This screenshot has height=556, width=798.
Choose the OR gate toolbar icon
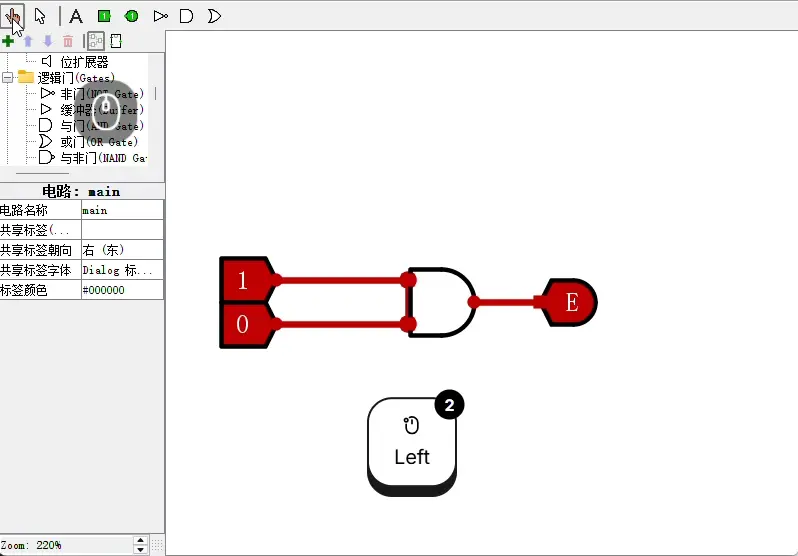(214, 15)
